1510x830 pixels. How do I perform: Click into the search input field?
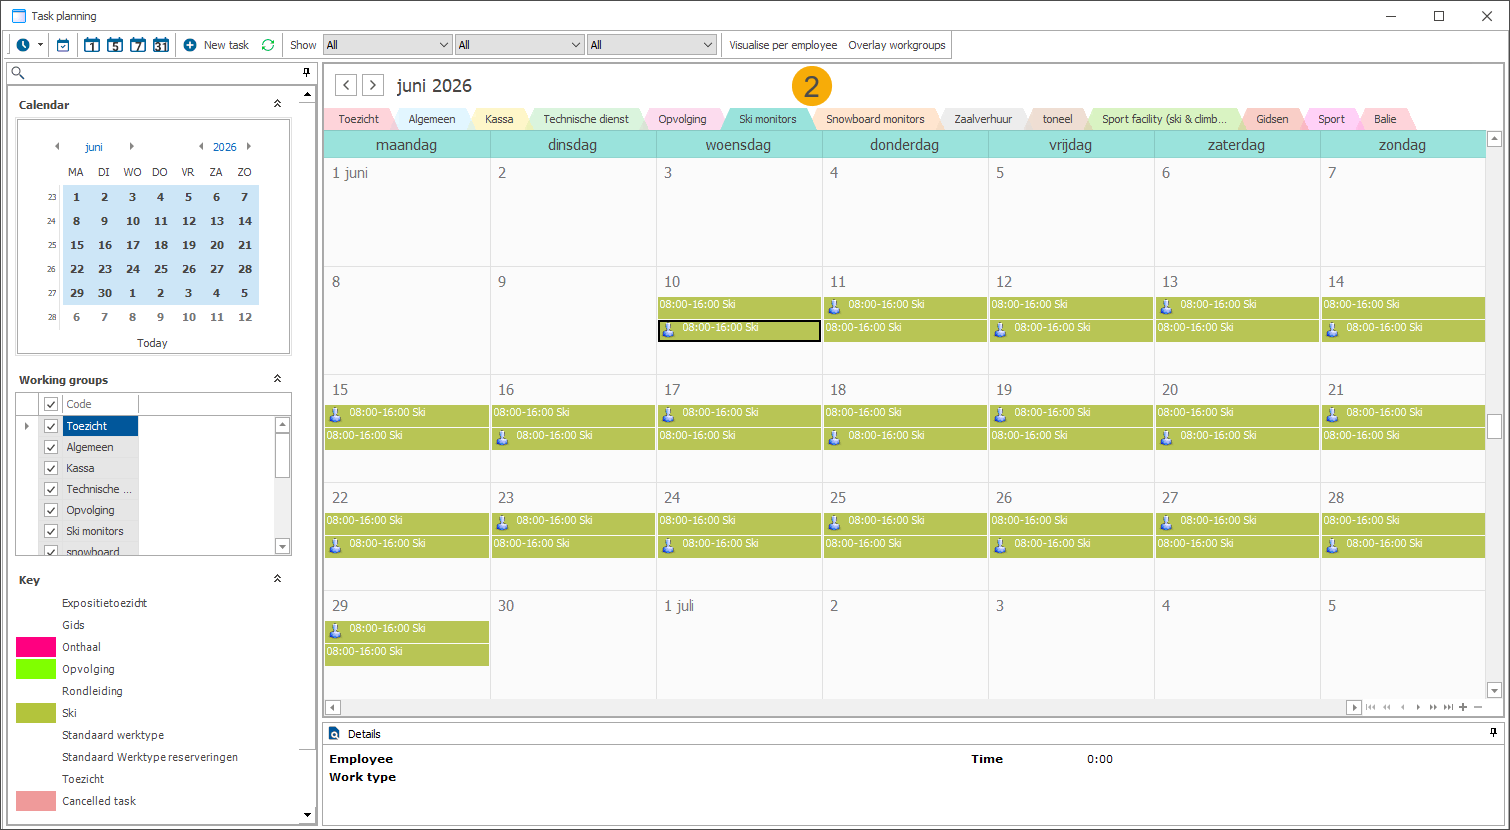tap(162, 73)
